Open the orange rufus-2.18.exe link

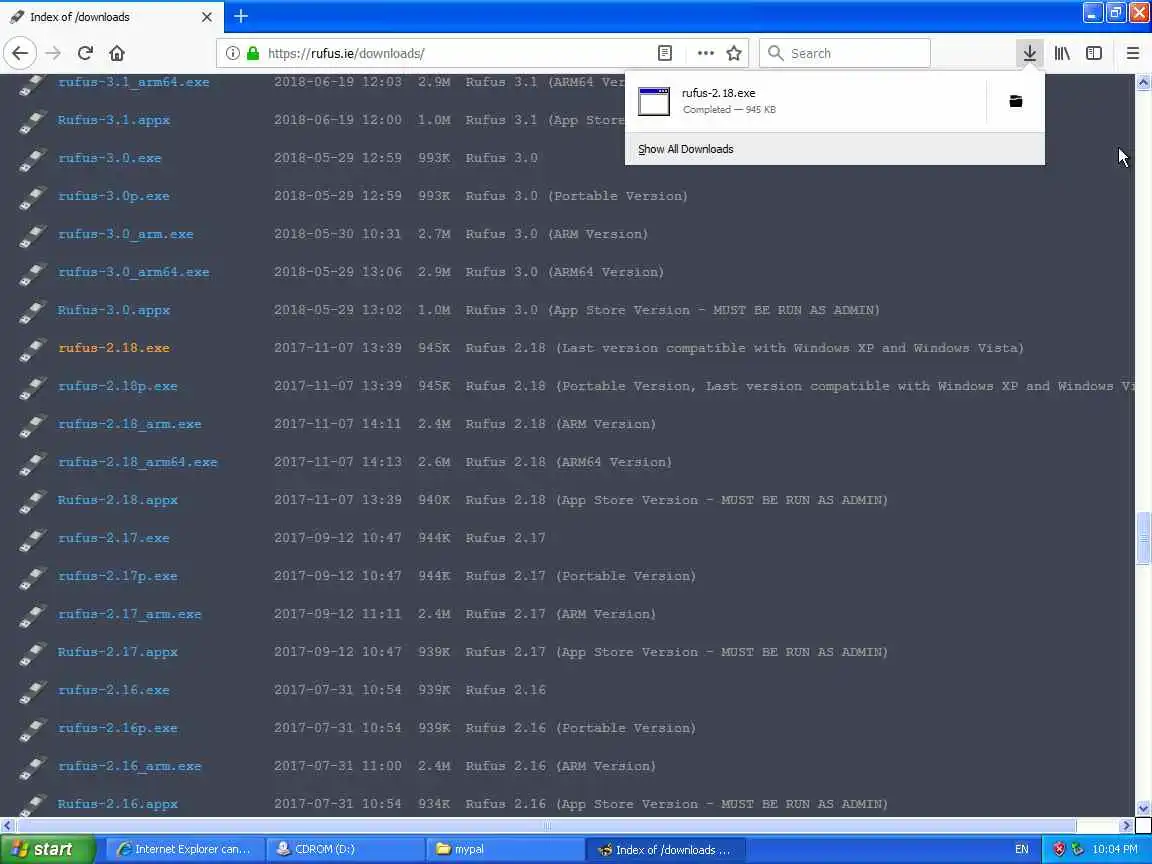[x=114, y=348]
